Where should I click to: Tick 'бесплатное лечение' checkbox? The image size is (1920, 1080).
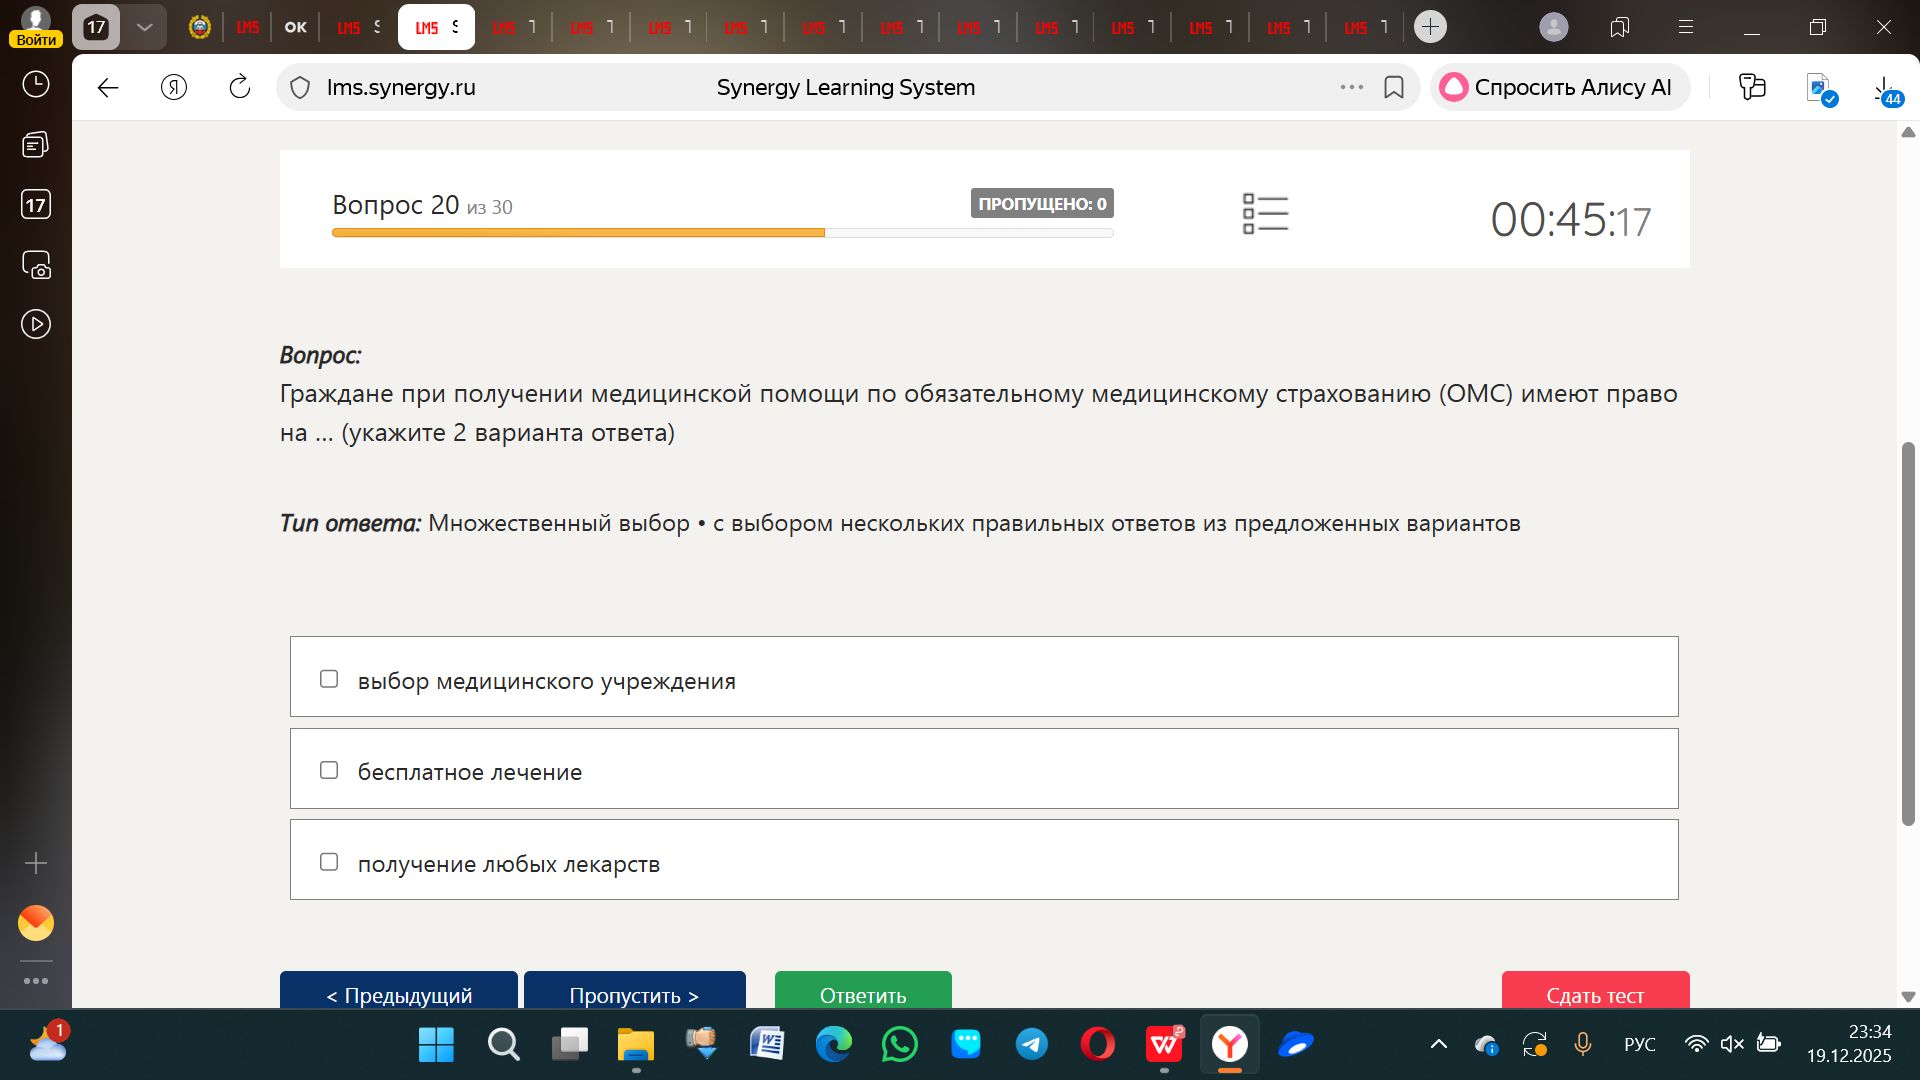coord(329,770)
